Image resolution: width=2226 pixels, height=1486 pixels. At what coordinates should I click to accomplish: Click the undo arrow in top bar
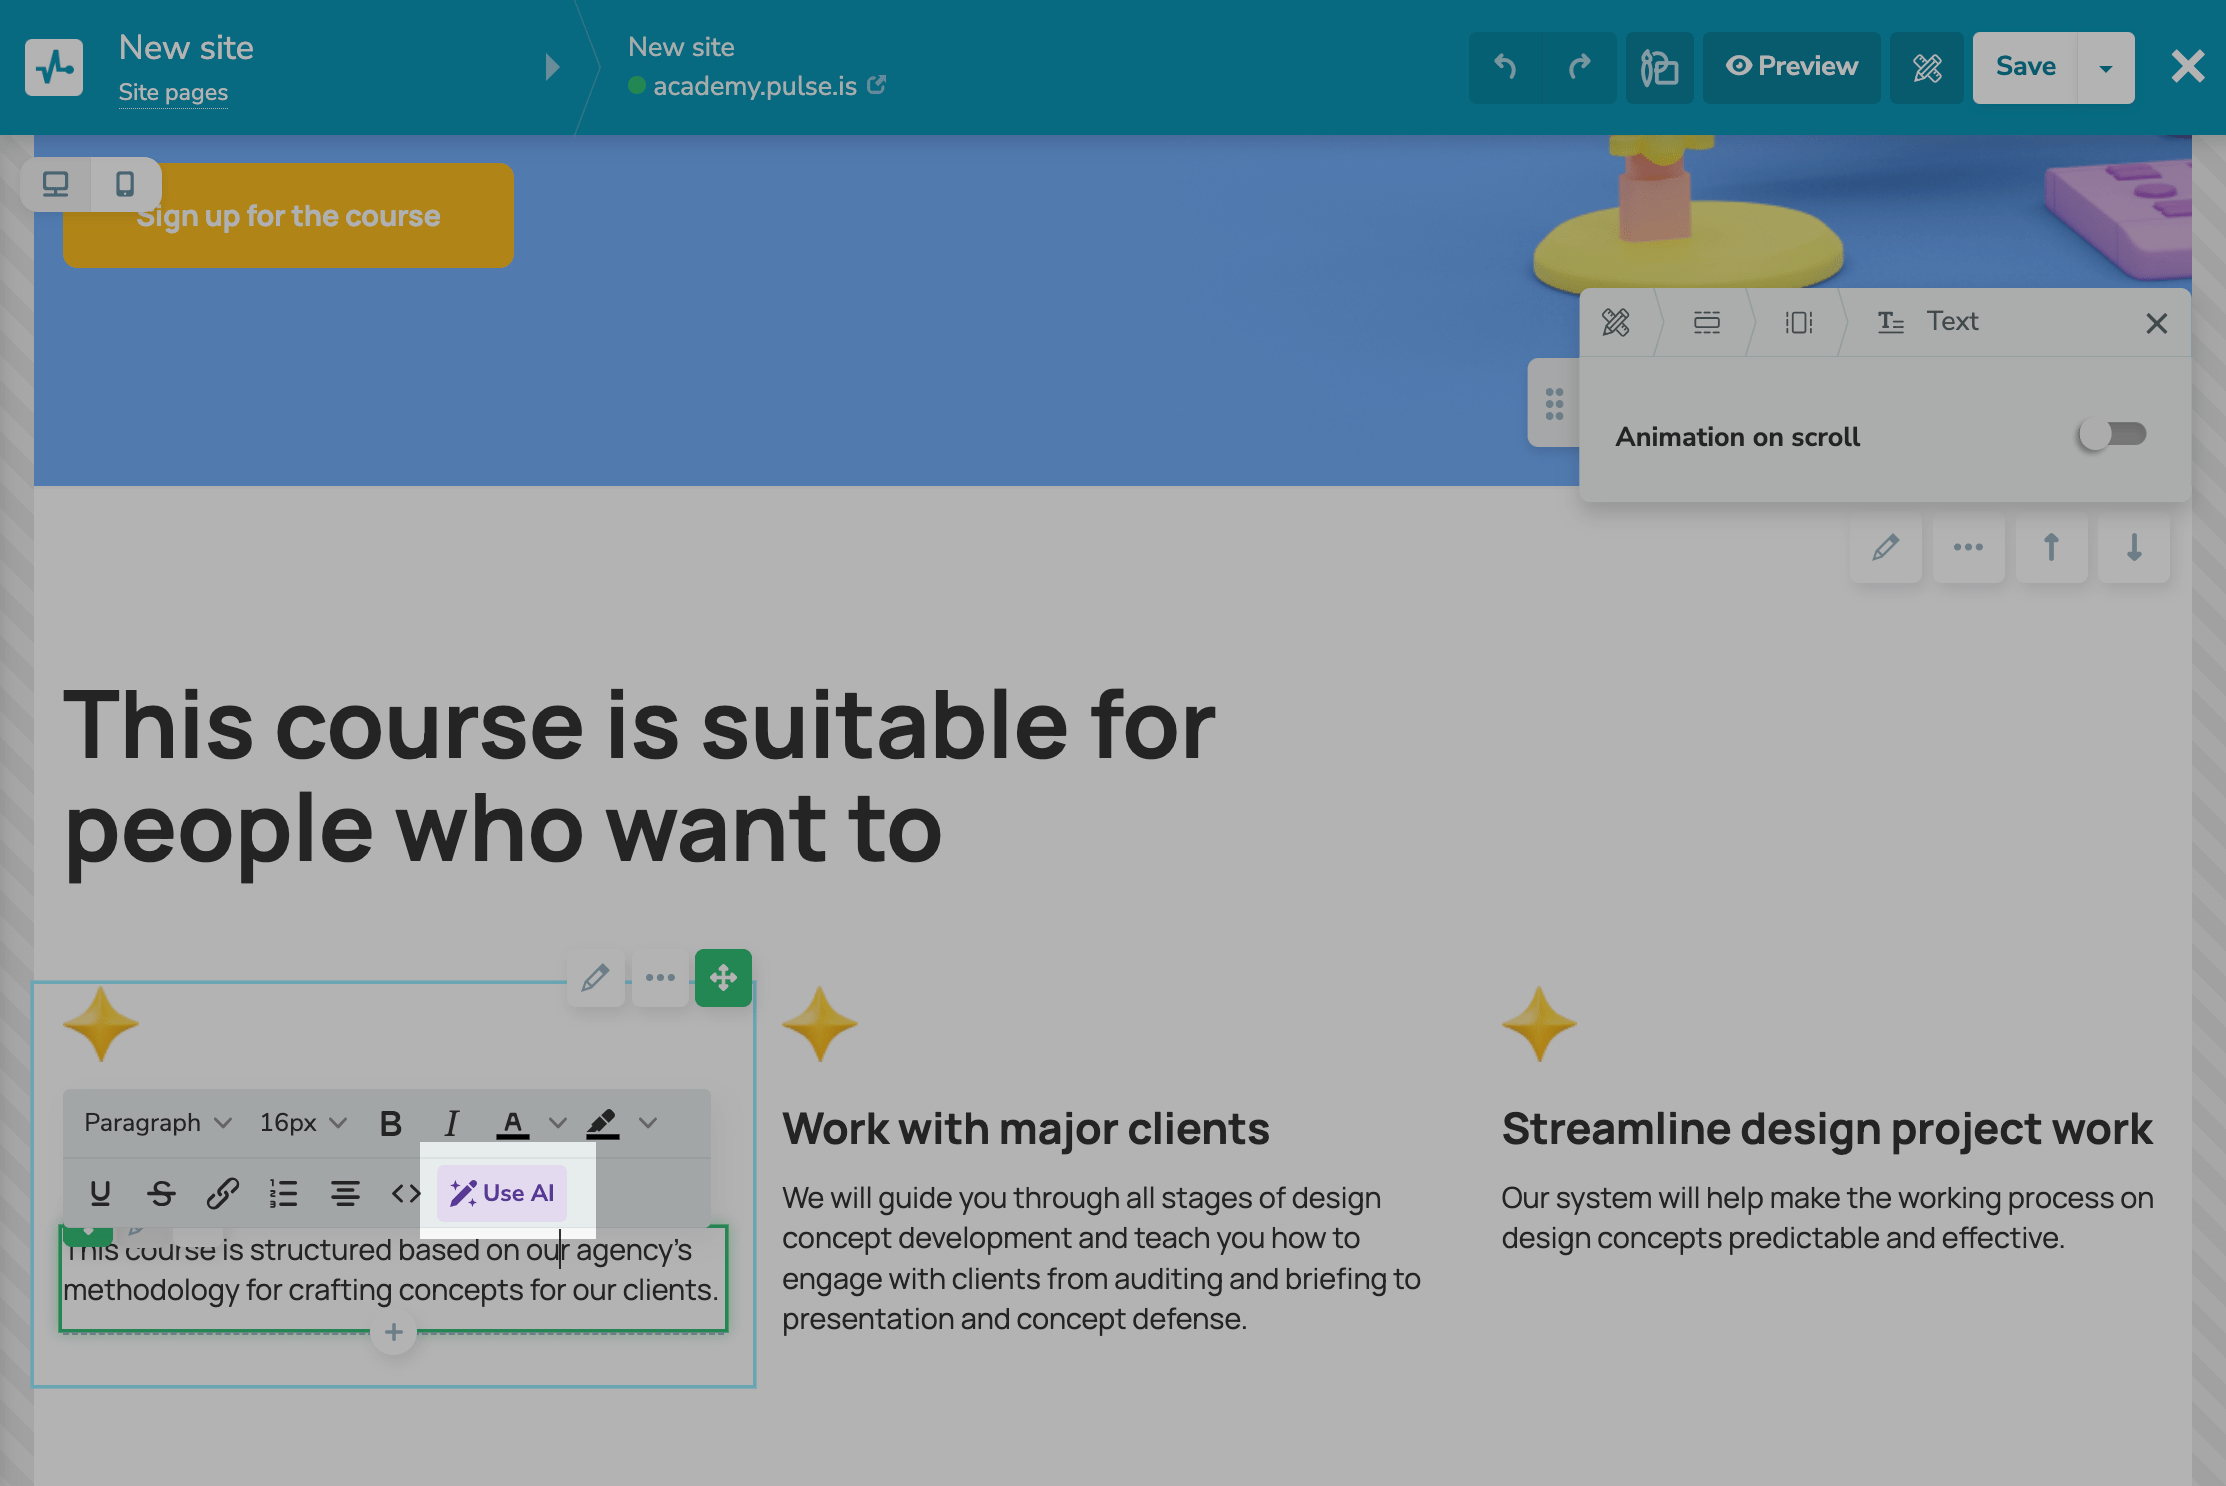tap(1505, 67)
